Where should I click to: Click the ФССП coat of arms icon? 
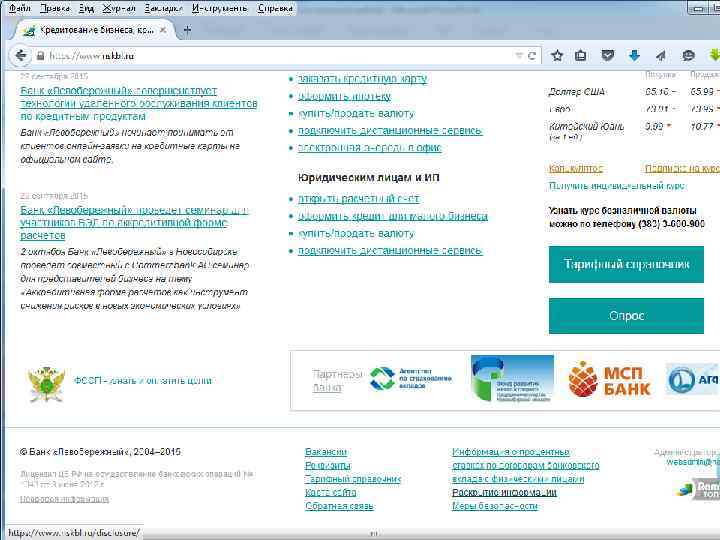(x=46, y=383)
